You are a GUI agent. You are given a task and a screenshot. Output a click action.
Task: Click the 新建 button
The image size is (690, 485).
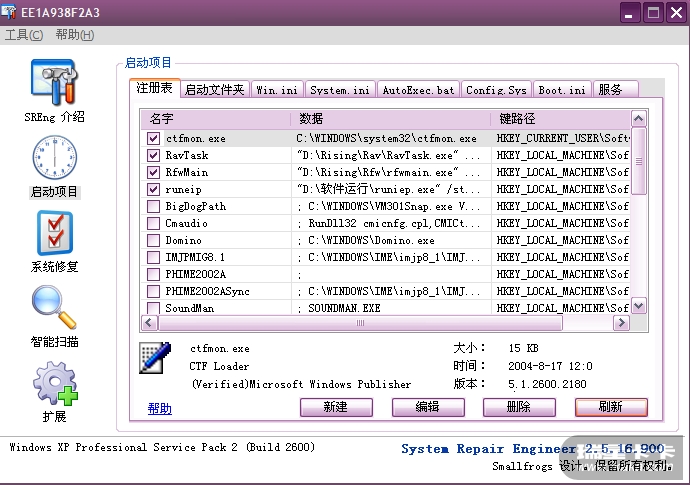[x=336, y=407]
